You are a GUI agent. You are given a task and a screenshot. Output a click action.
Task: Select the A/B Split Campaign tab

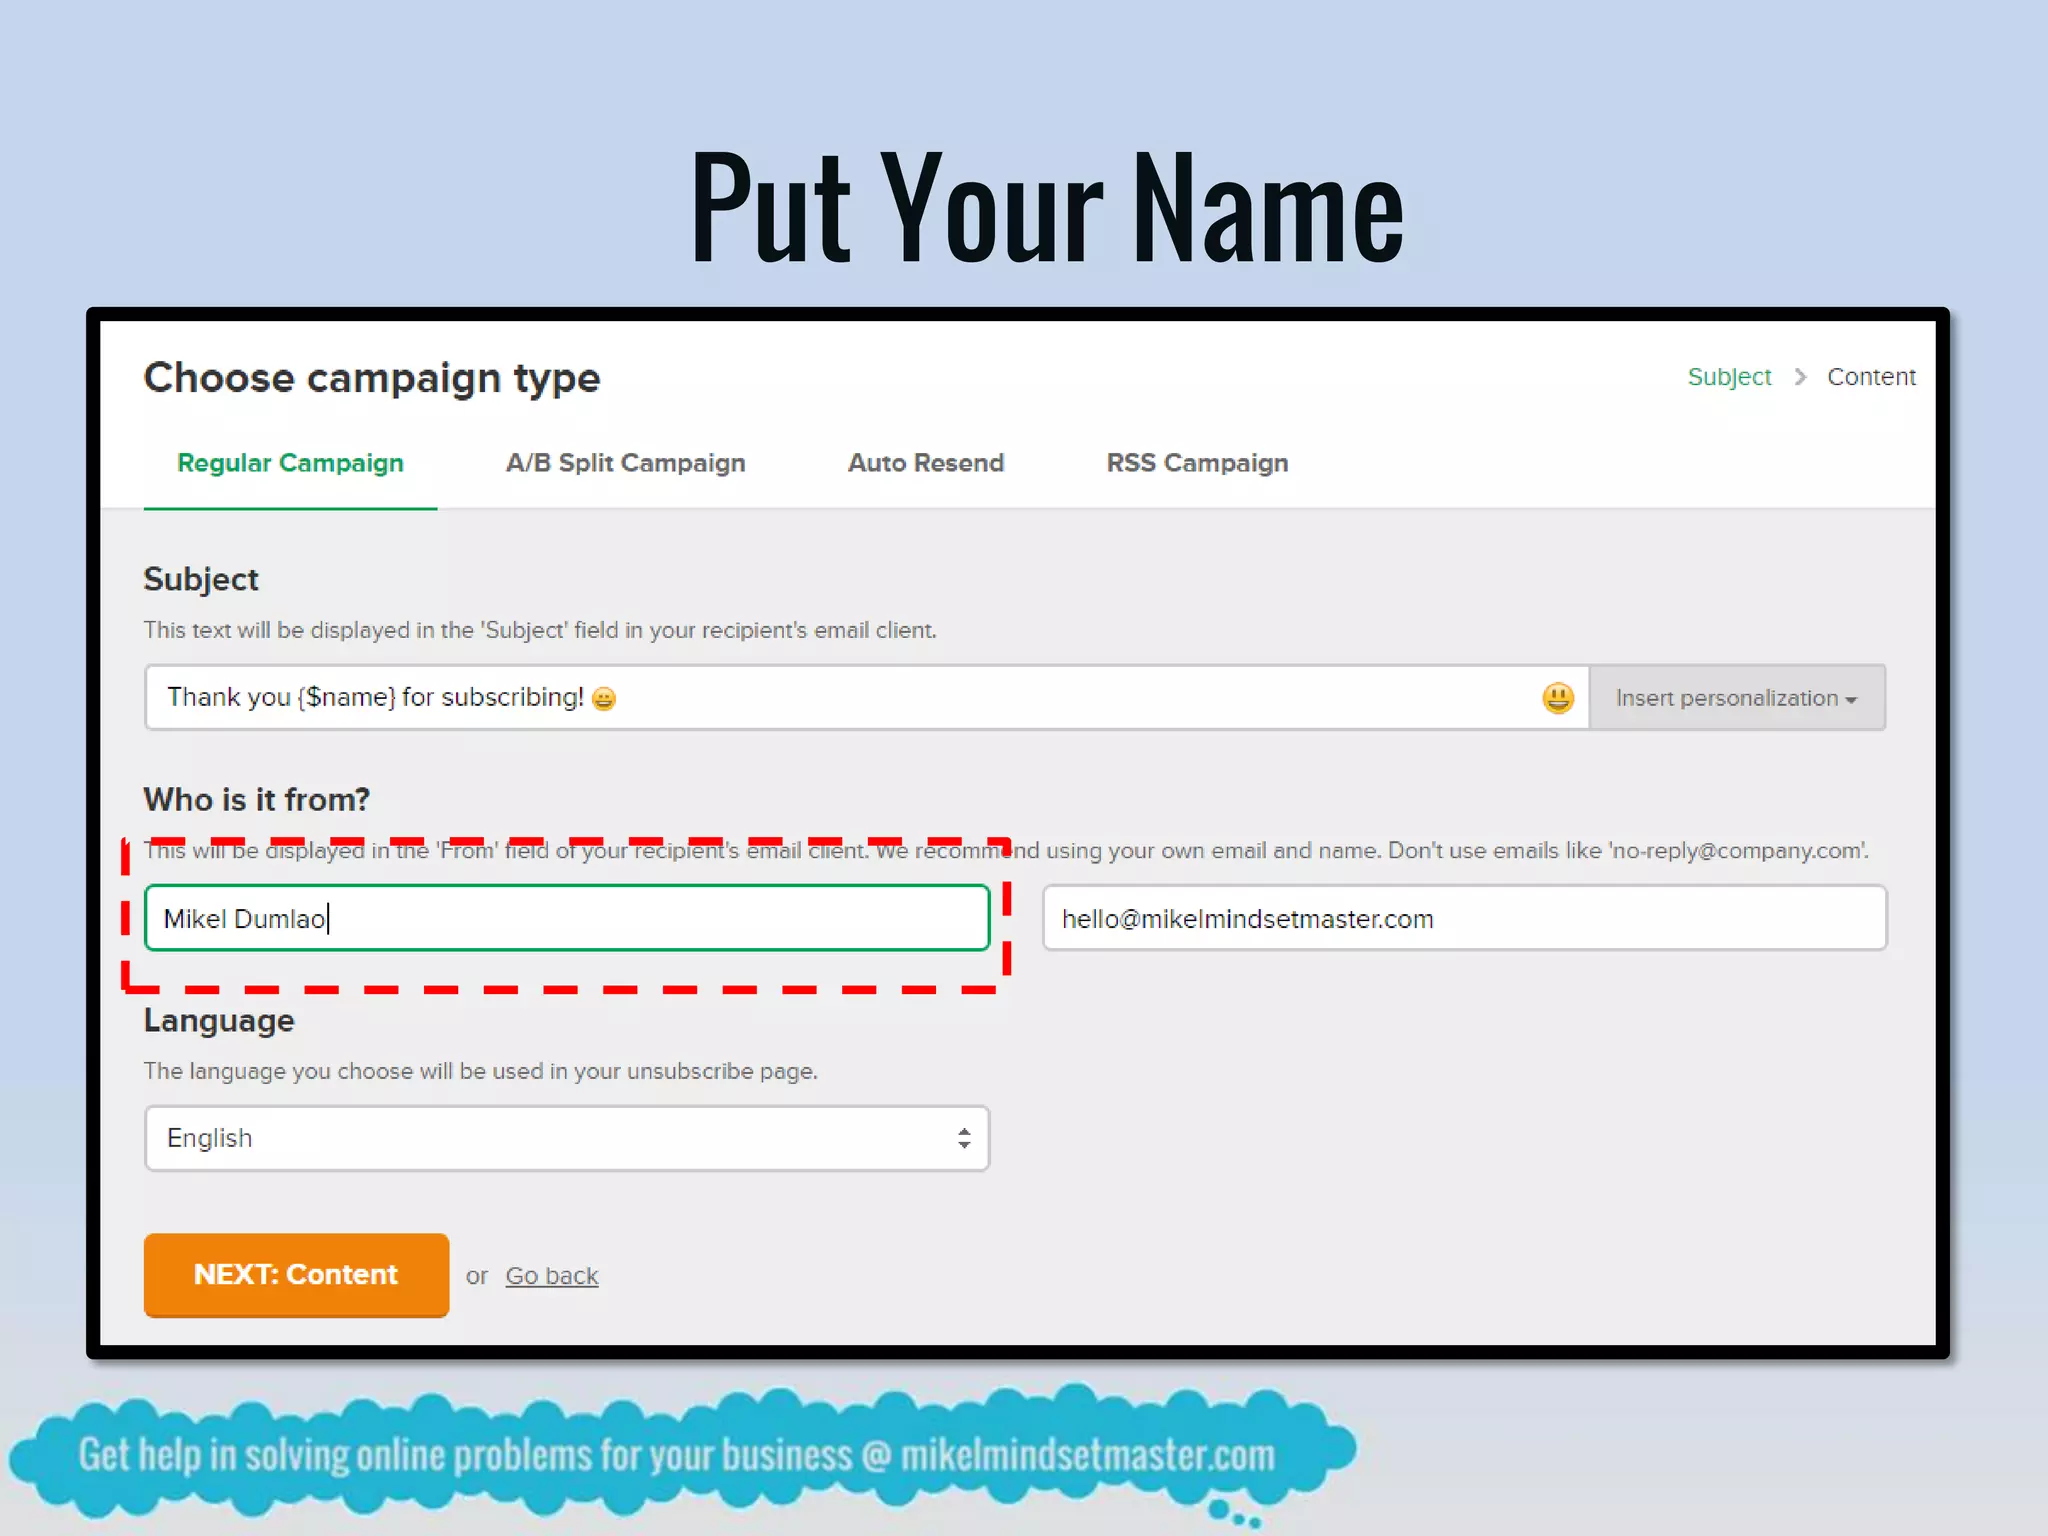625,463
